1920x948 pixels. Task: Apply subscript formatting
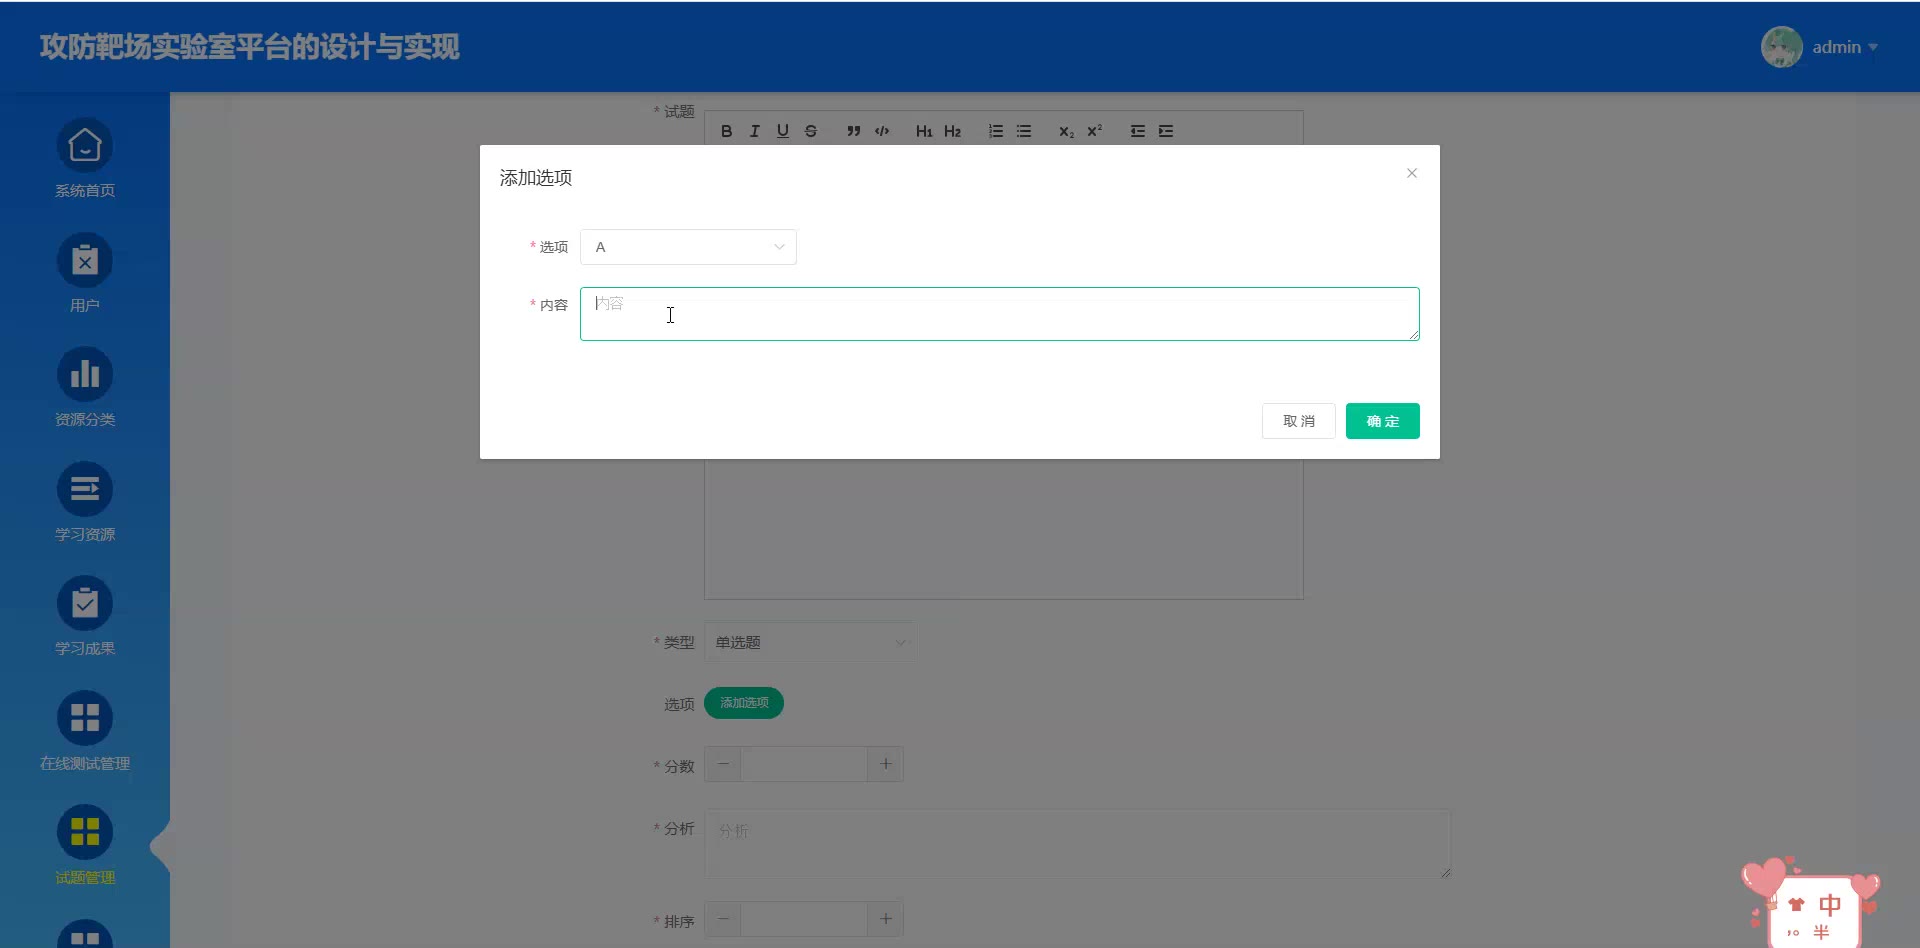point(1066,131)
